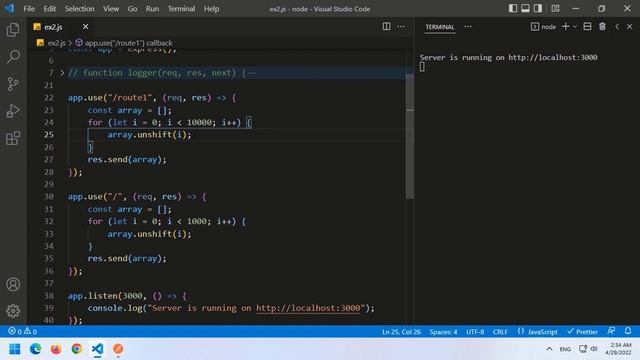Close the terminal panel
Image resolution: width=640 pixels, height=360 pixels.
point(629,27)
